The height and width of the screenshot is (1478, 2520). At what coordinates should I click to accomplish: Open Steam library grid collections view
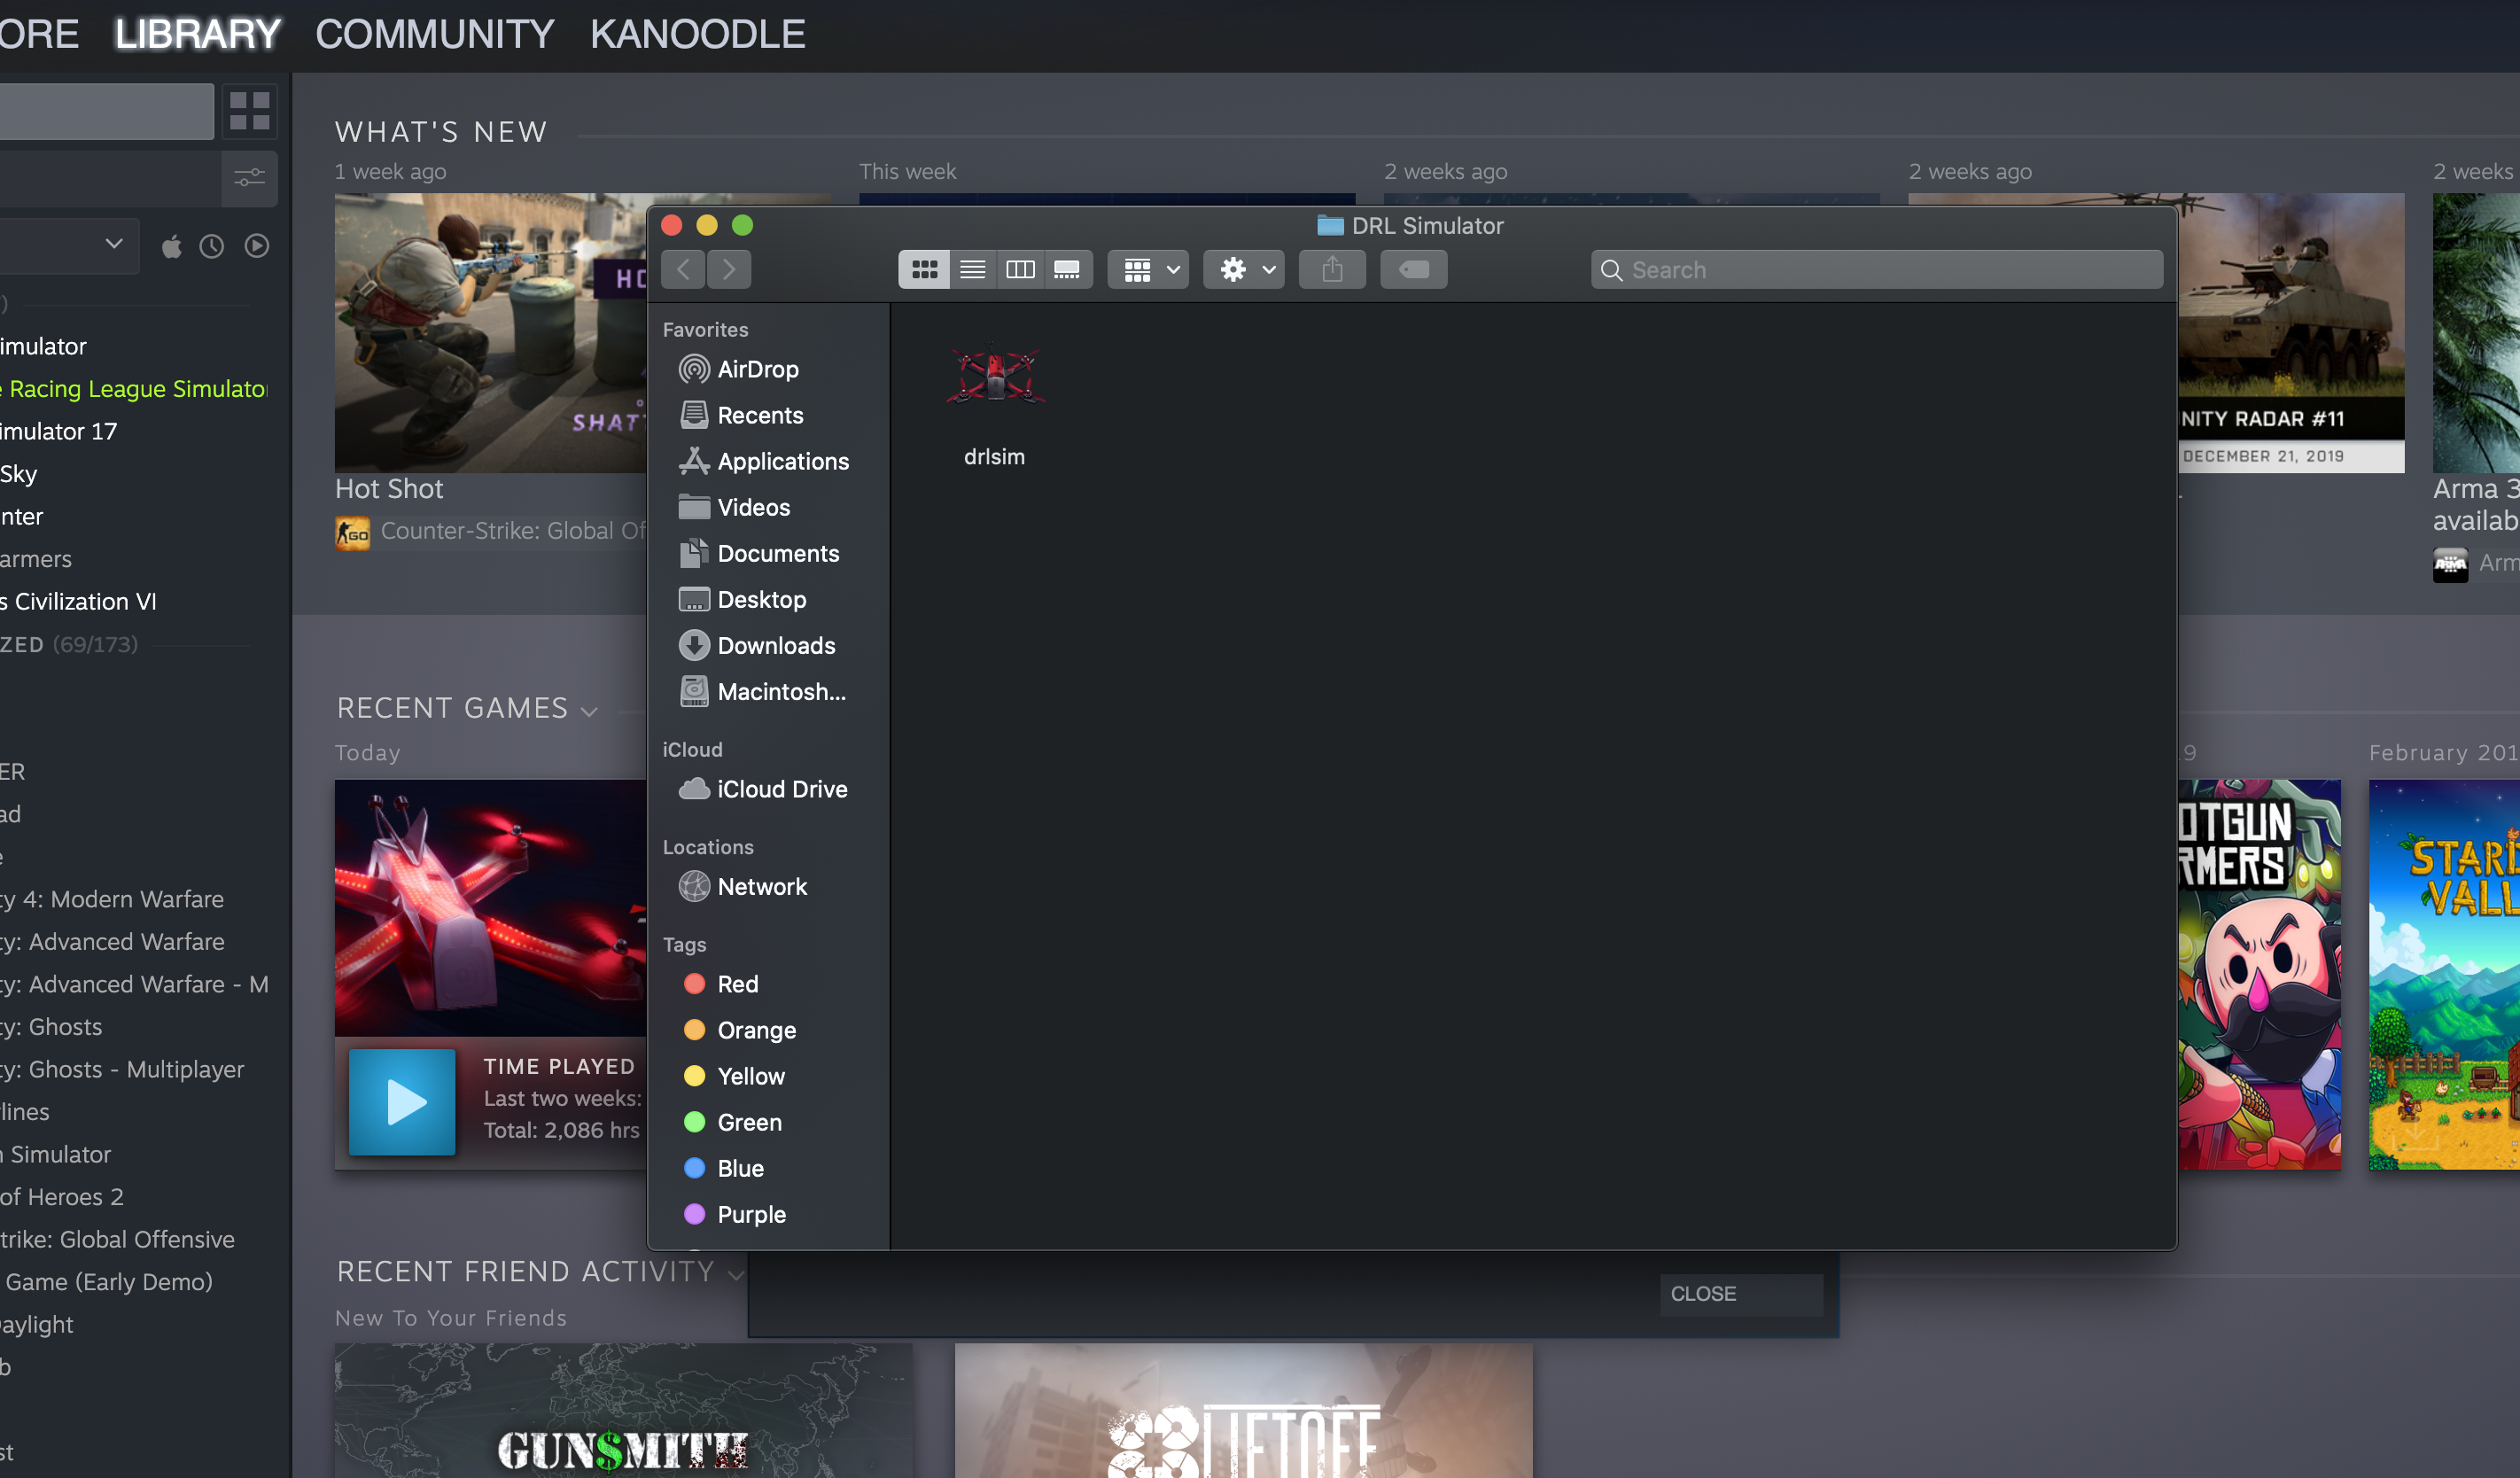(x=249, y=111)
